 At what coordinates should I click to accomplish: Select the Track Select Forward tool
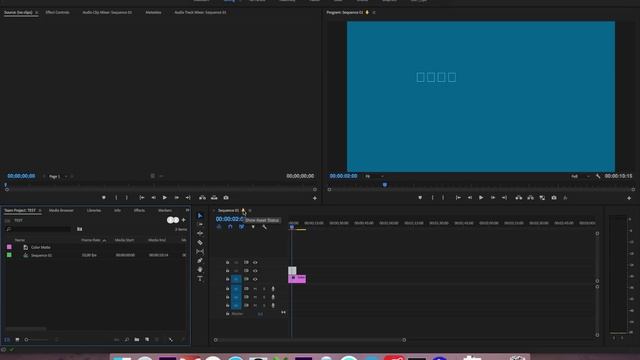point(200,224)
